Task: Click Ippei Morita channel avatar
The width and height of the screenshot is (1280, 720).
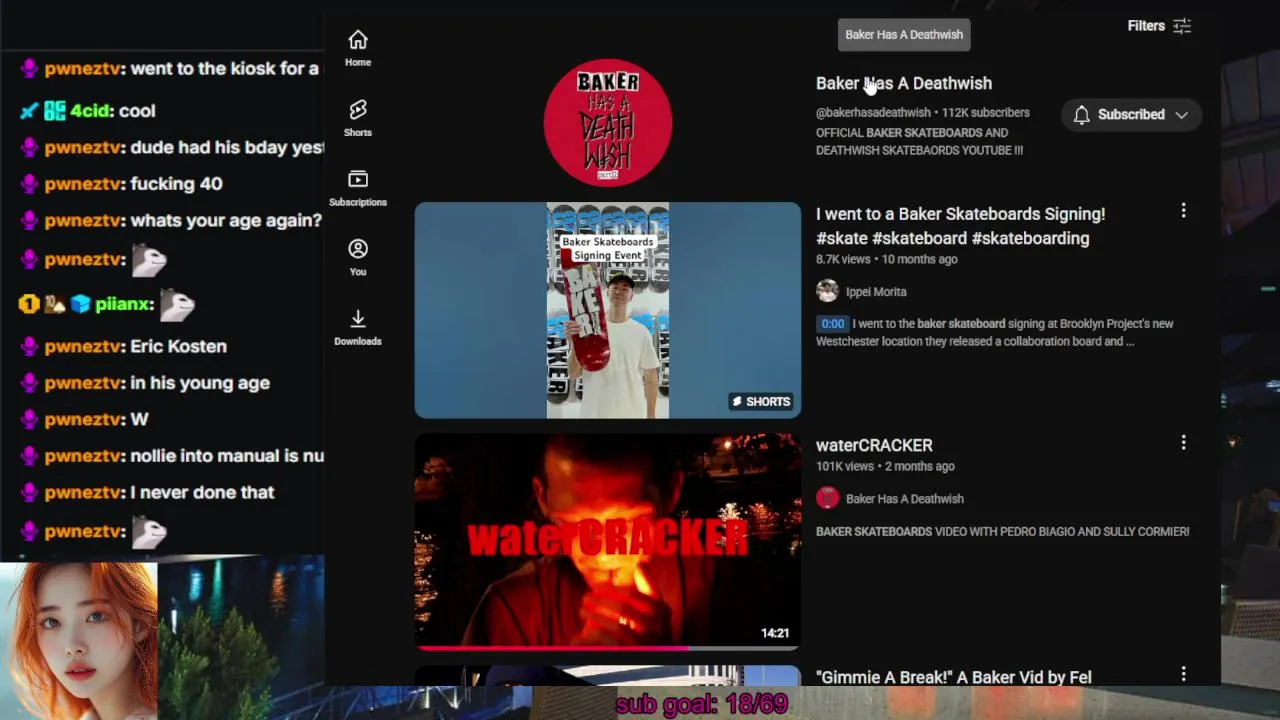Action: pyautogui.click(x=827, y=291)
